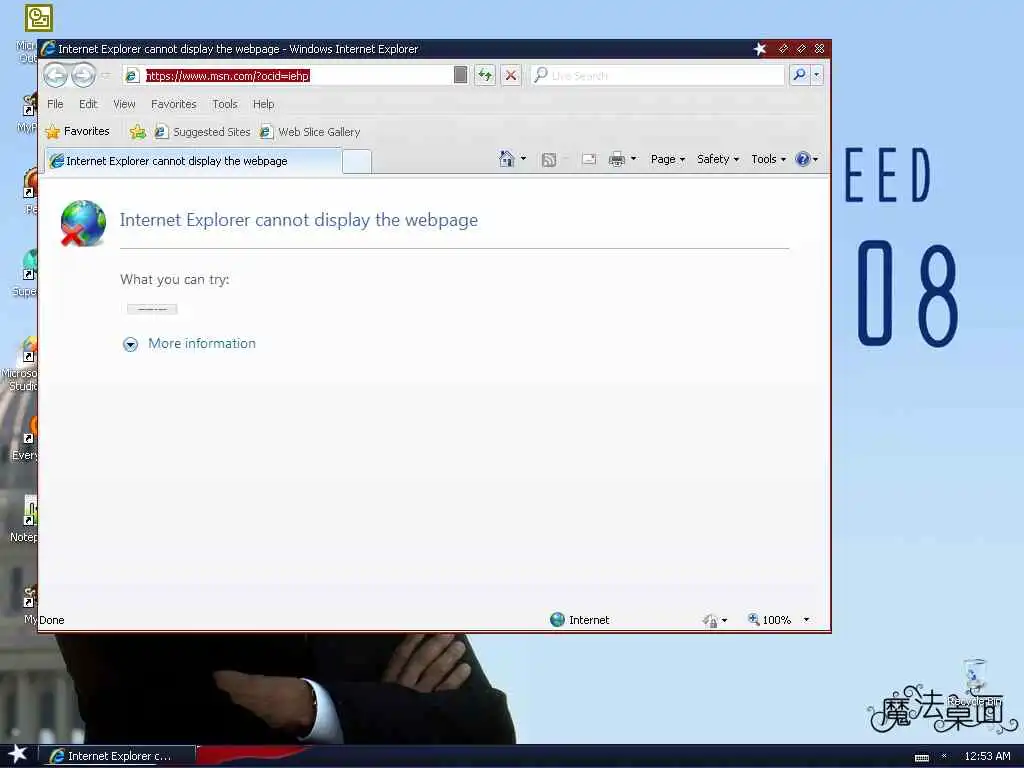Open the File menu
The image size is (1024, 768).
click(x=56, y=104)
